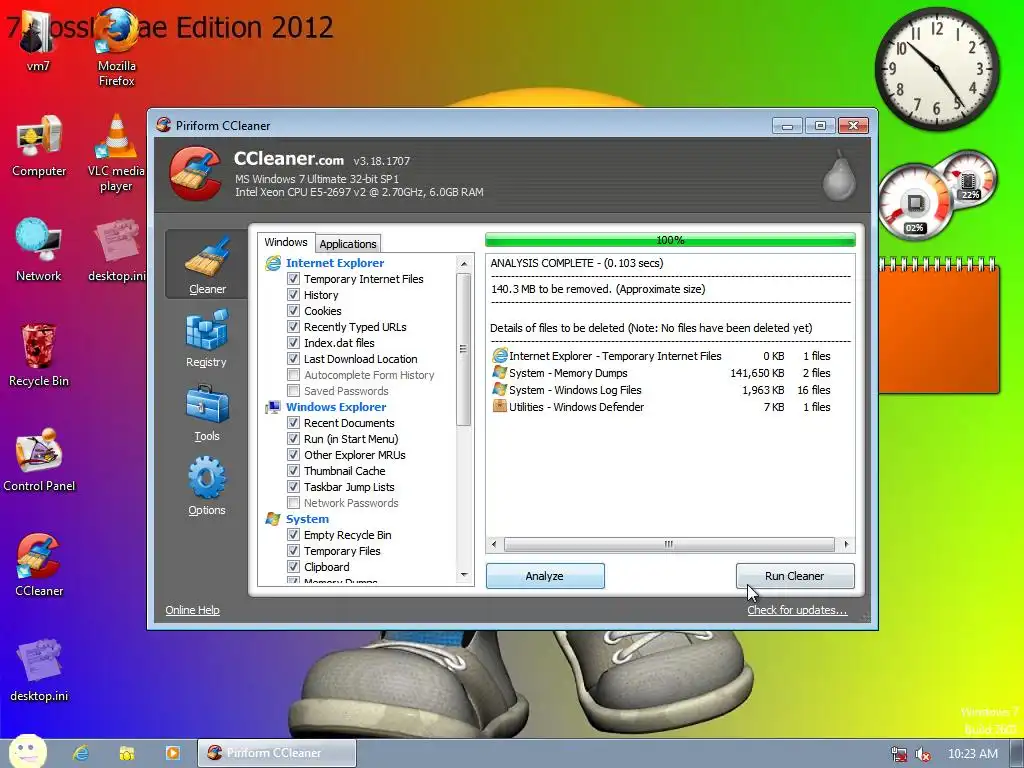
Task: Uncheck the Internet Explorer History checkbox
Action: pos(293,295)
